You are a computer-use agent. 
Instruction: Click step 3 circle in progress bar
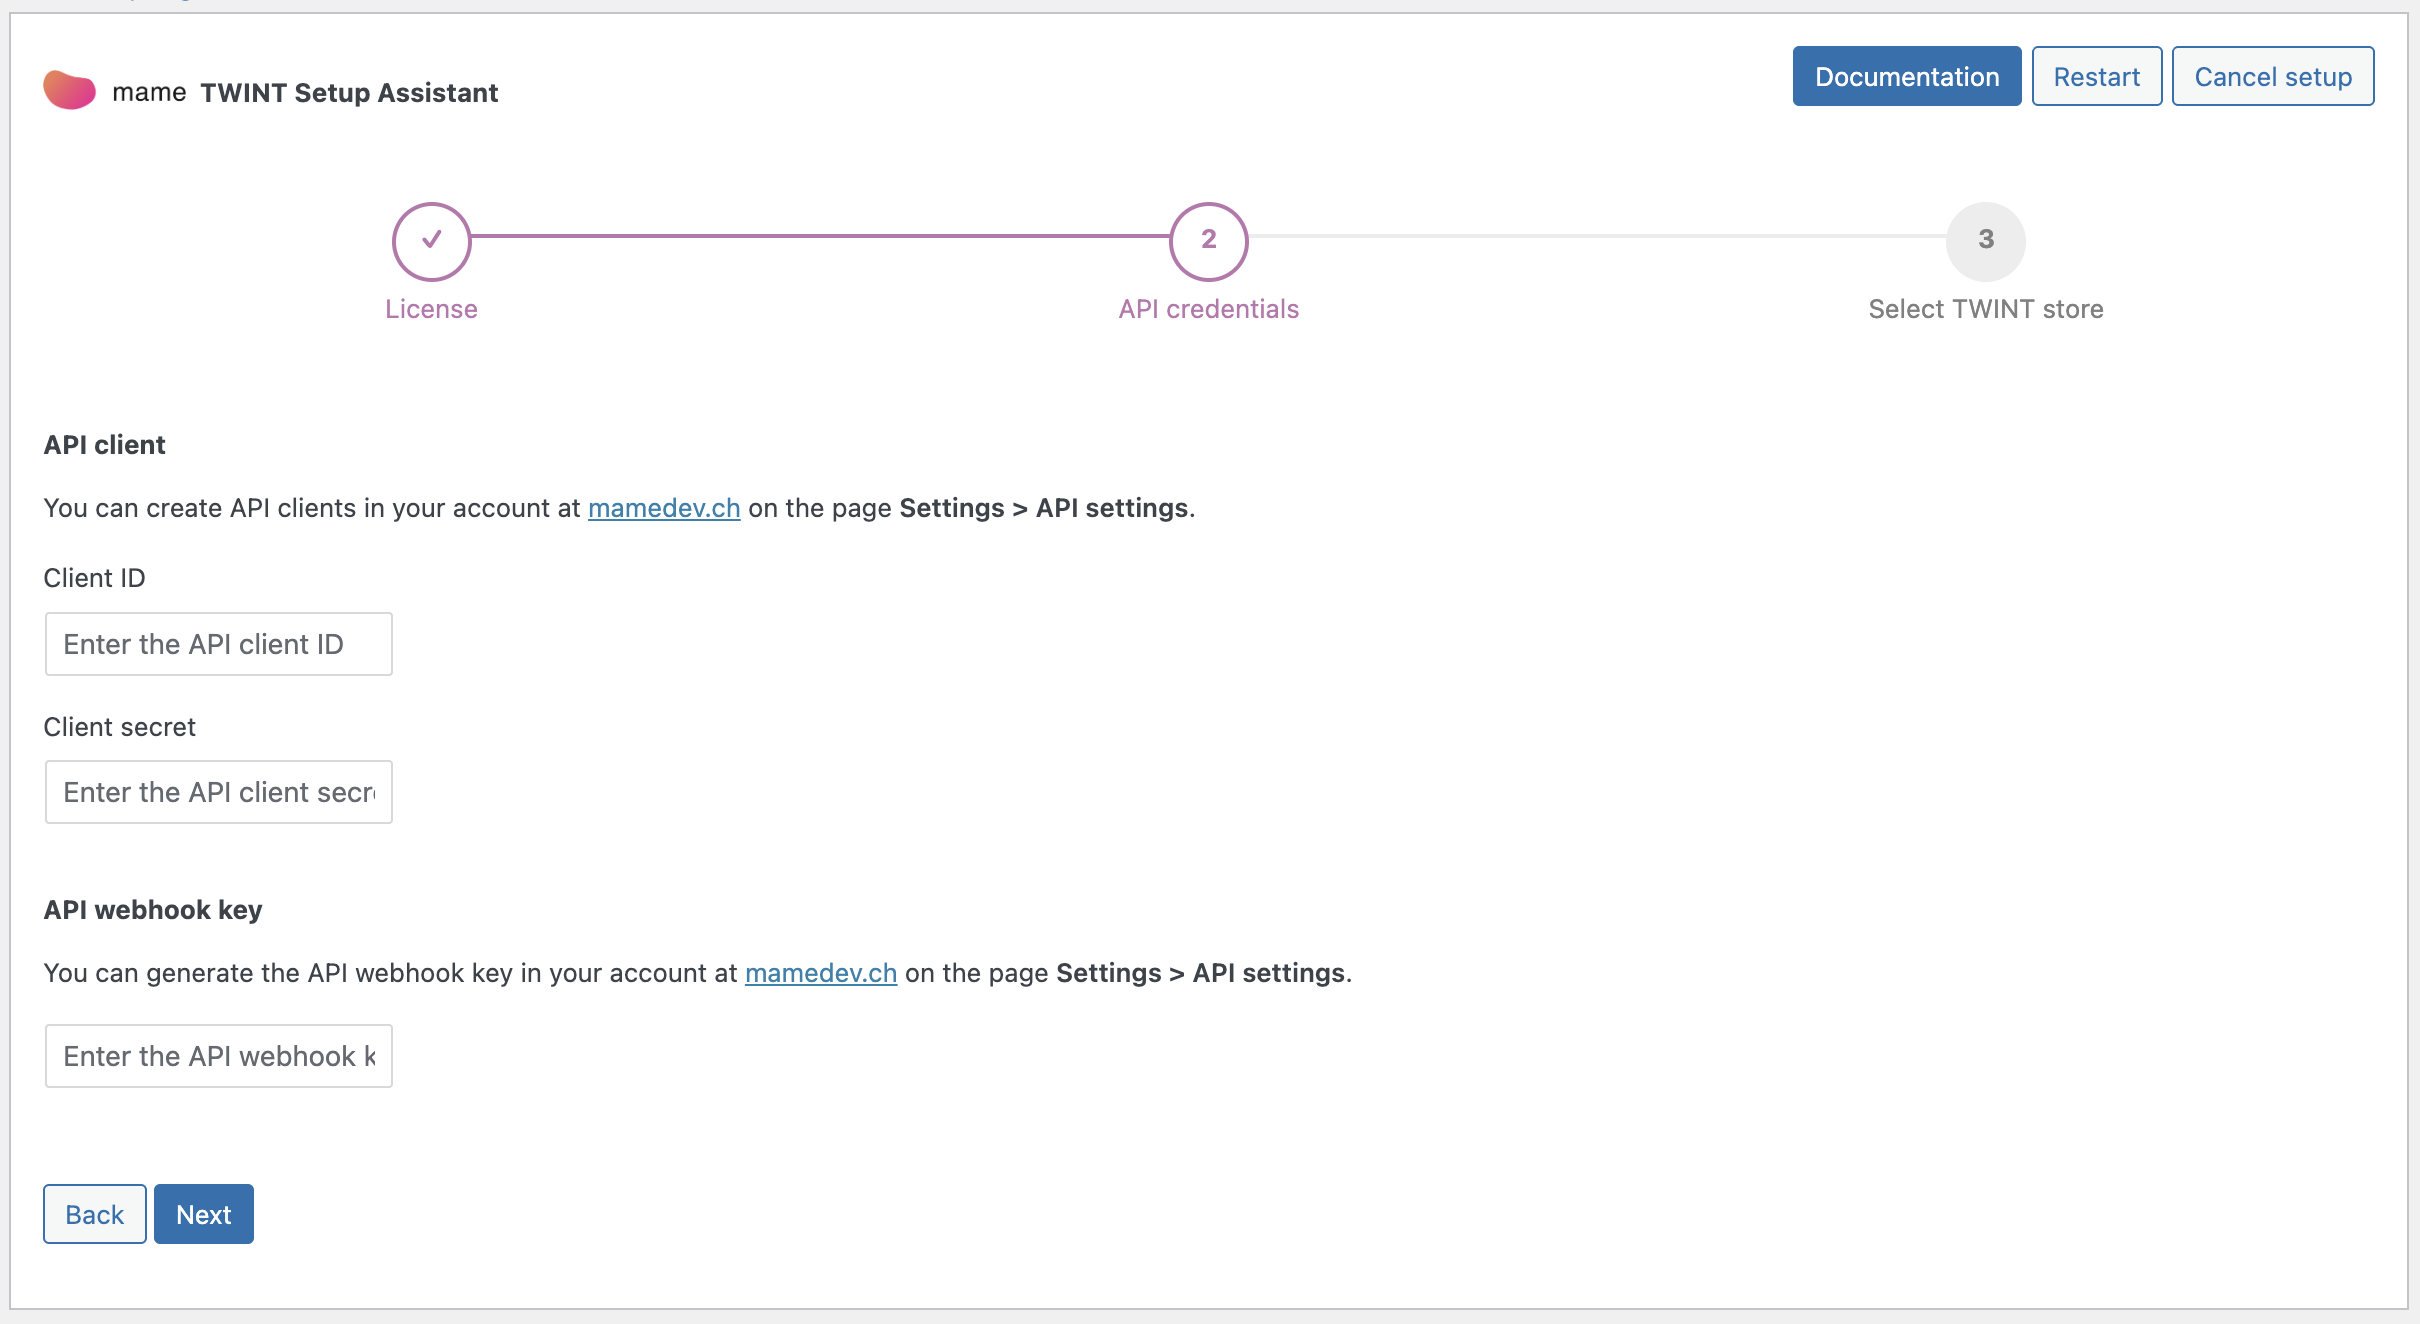click(x=1985, y=241)
